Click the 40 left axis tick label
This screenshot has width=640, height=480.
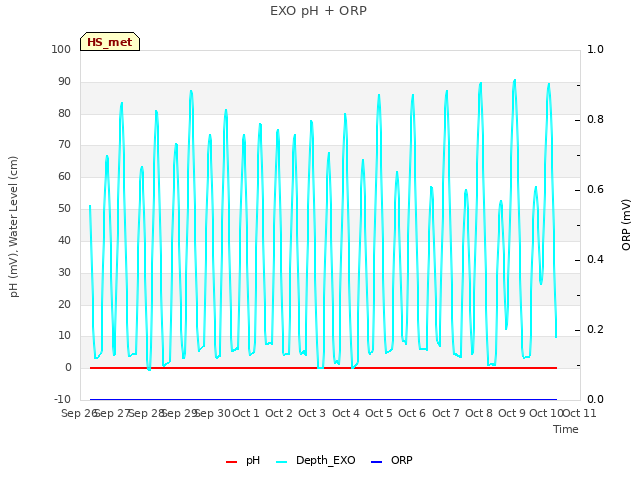pos(64,240)
